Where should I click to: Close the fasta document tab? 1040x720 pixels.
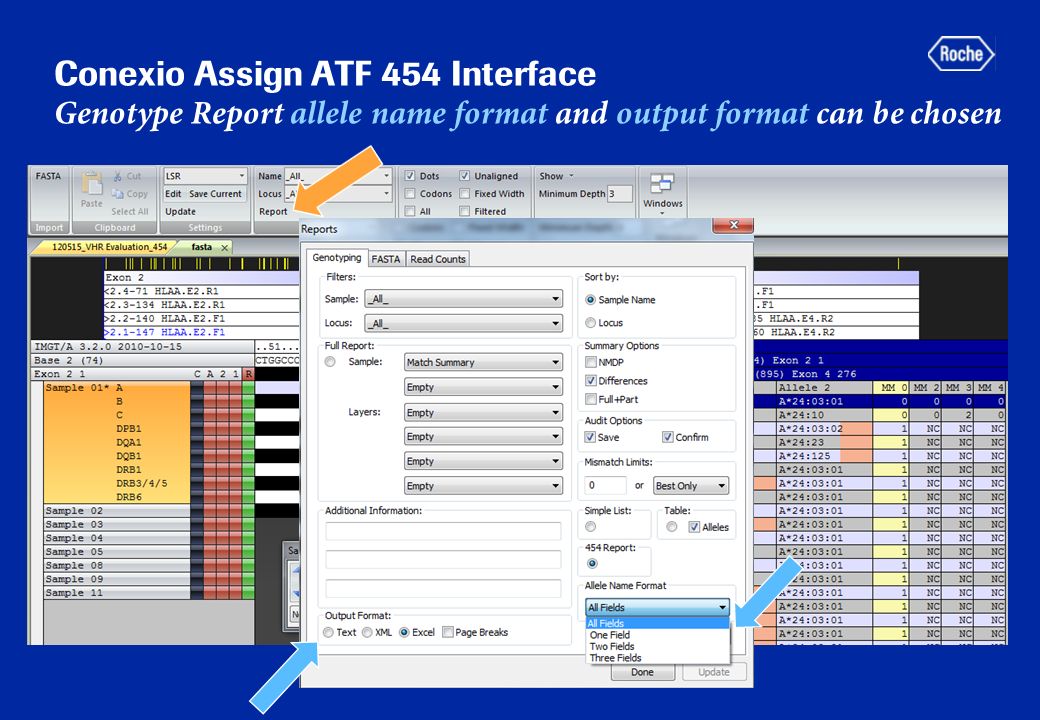tap(225, 247)
